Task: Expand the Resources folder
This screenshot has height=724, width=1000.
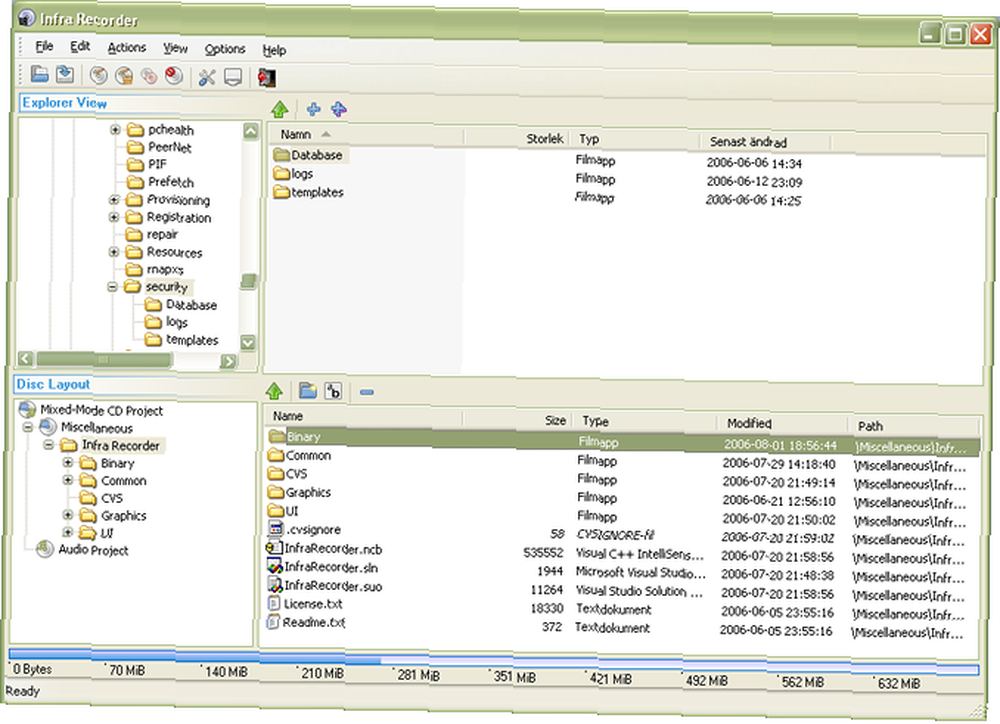Action: [114, 252]
